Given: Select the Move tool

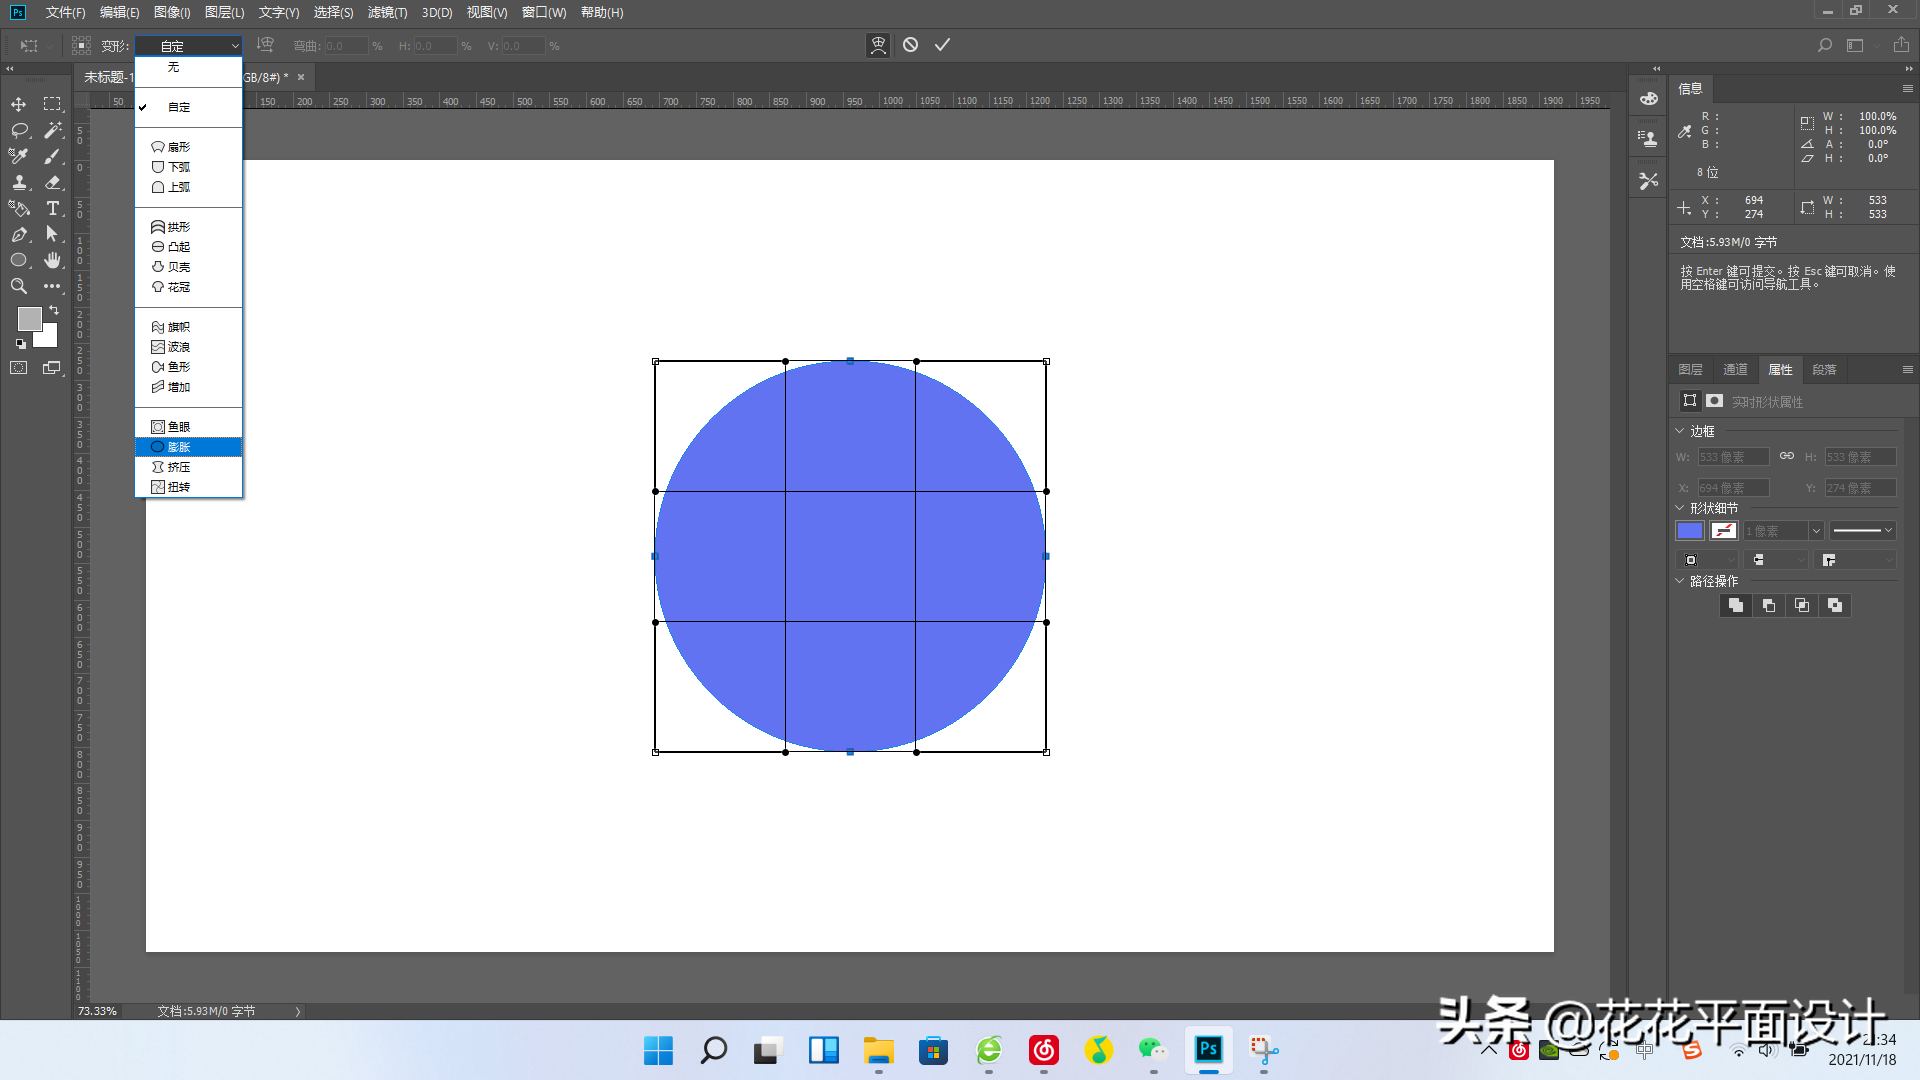Looking at the screenshot, I should click(19, 104).
